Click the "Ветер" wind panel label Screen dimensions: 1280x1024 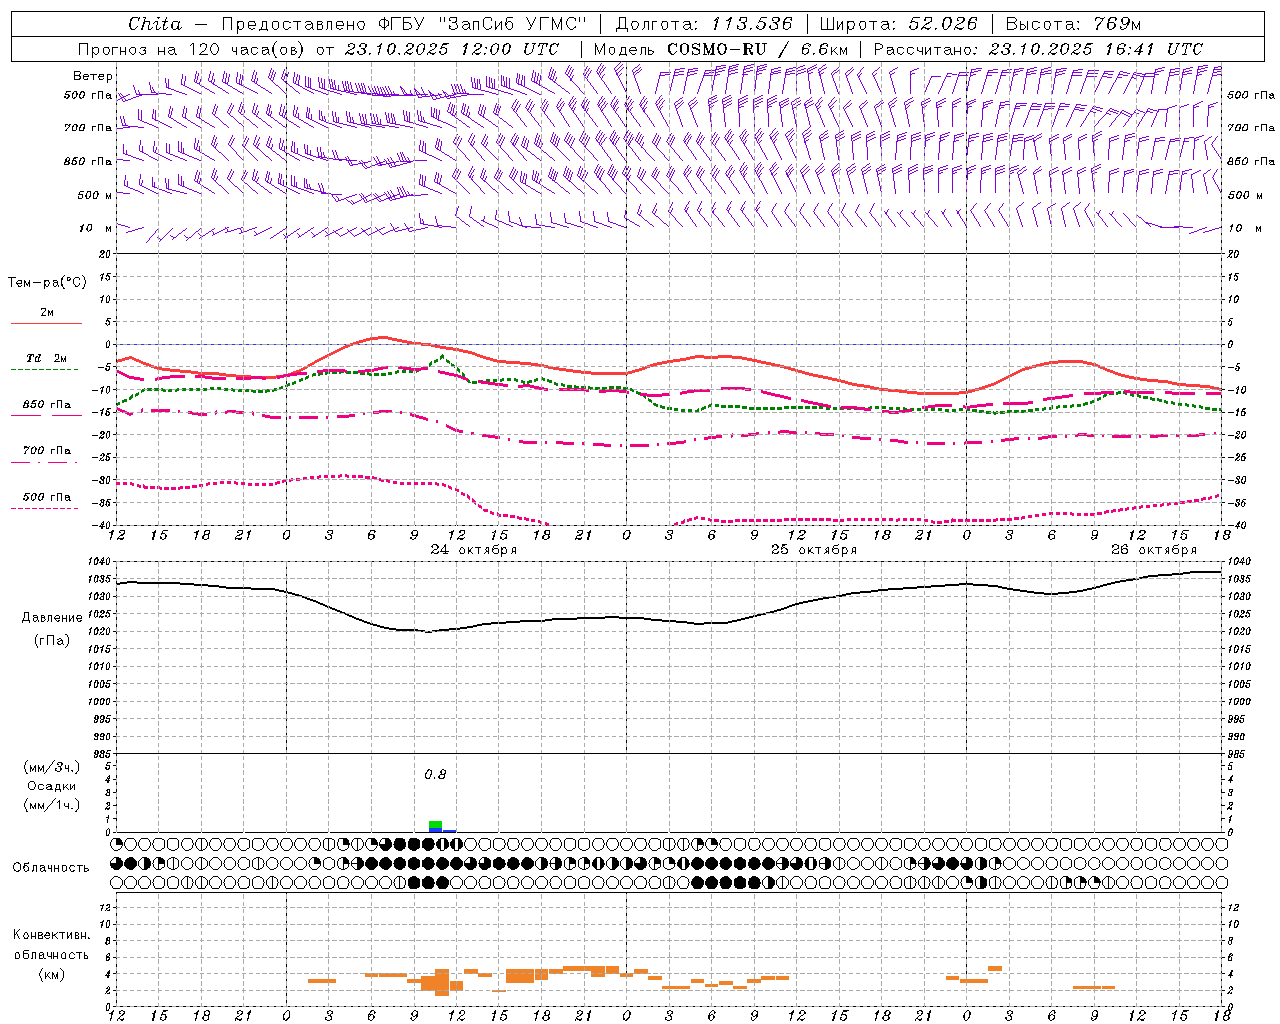[x=93, y=76]
